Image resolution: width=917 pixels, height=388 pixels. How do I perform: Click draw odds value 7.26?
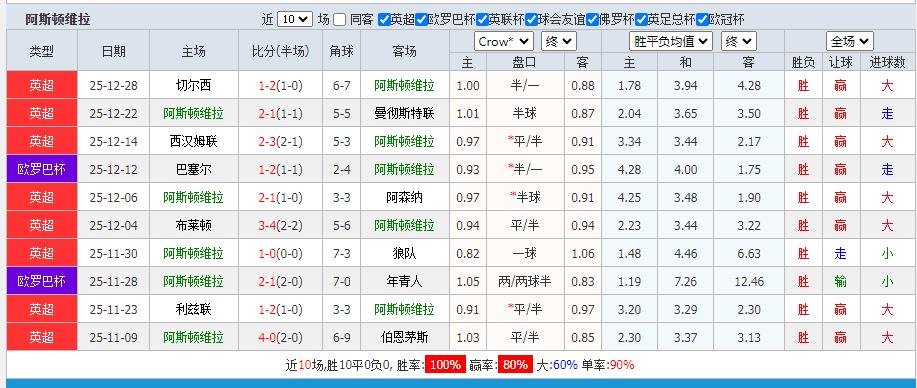point(685,281)
